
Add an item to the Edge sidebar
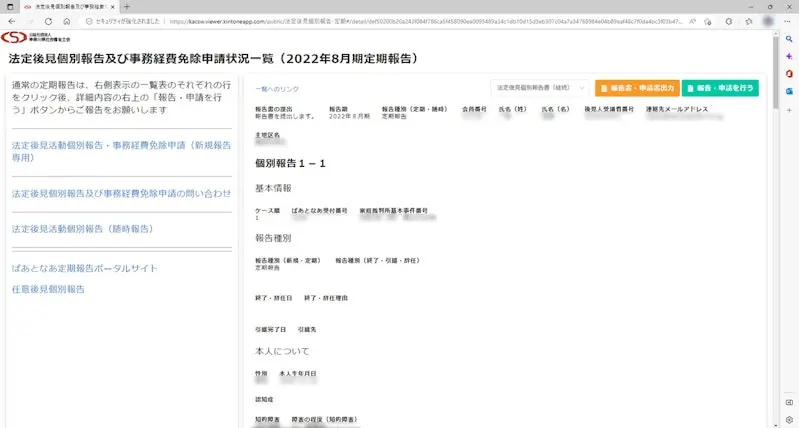[789, 110]
